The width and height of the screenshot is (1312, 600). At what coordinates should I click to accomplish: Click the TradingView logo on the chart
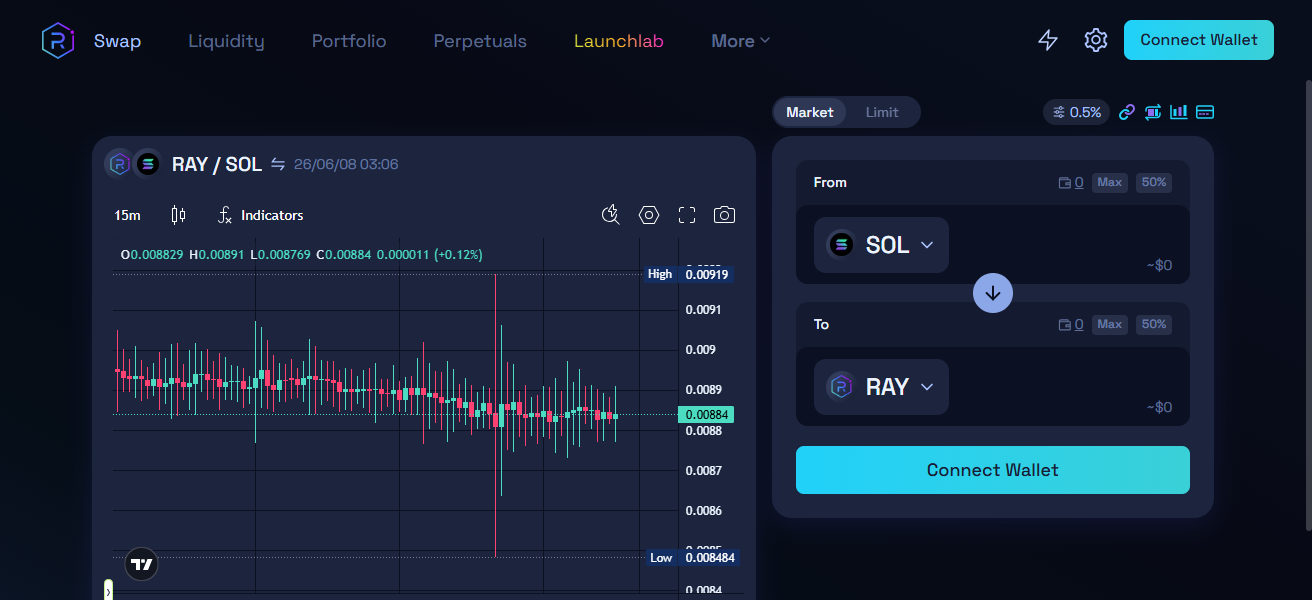click(142, 564)
